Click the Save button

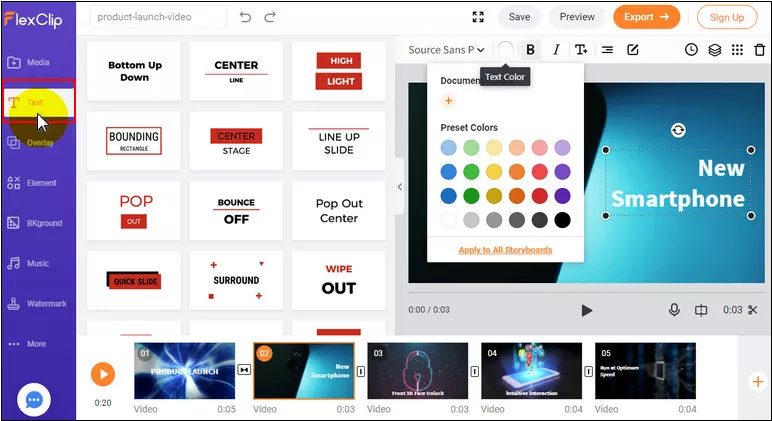pos(519,17)
